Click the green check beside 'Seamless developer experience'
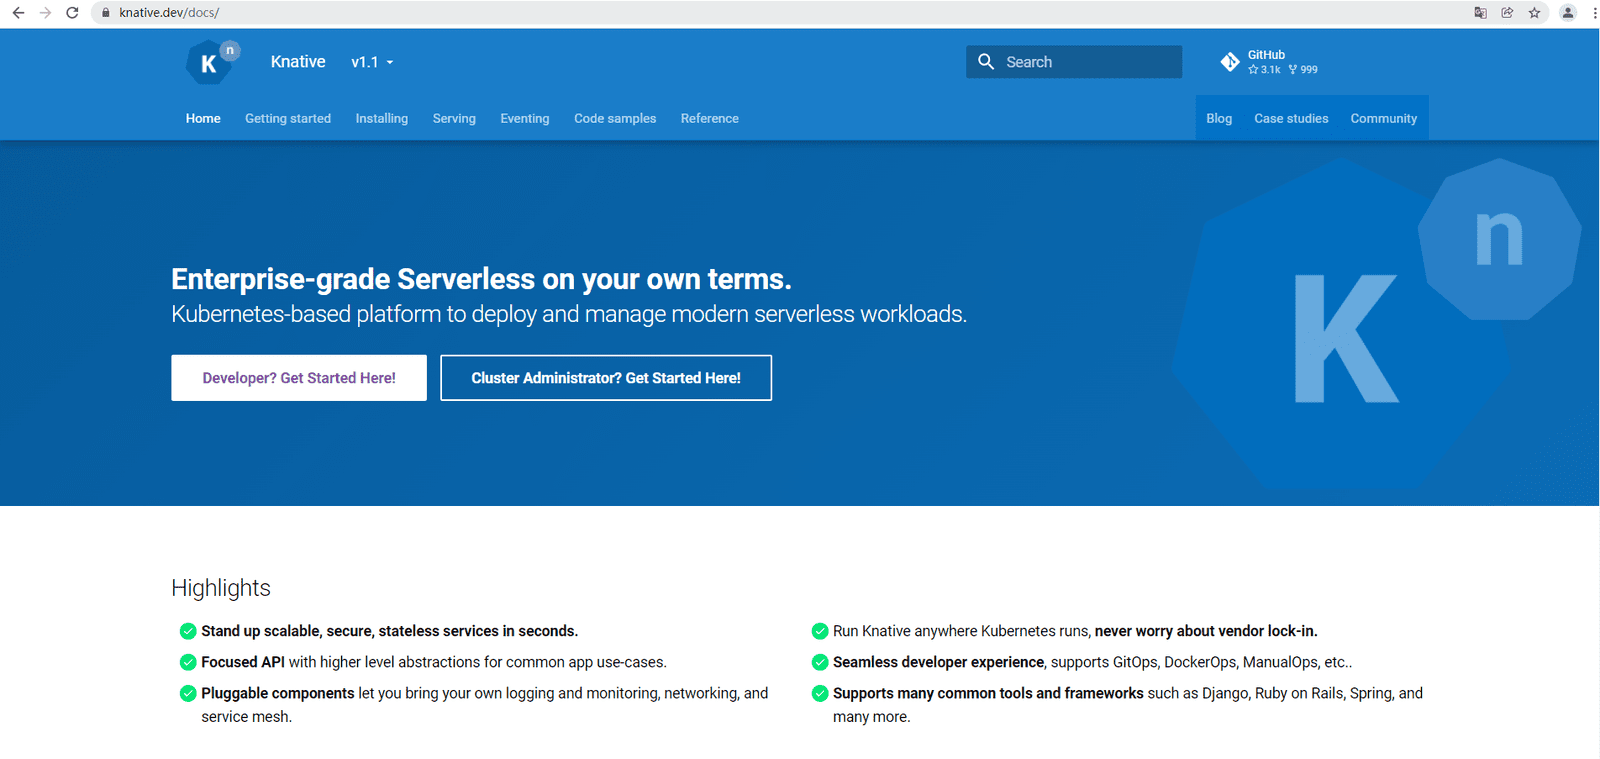This screenshot has width=1600, height=759. coord(820,662)
